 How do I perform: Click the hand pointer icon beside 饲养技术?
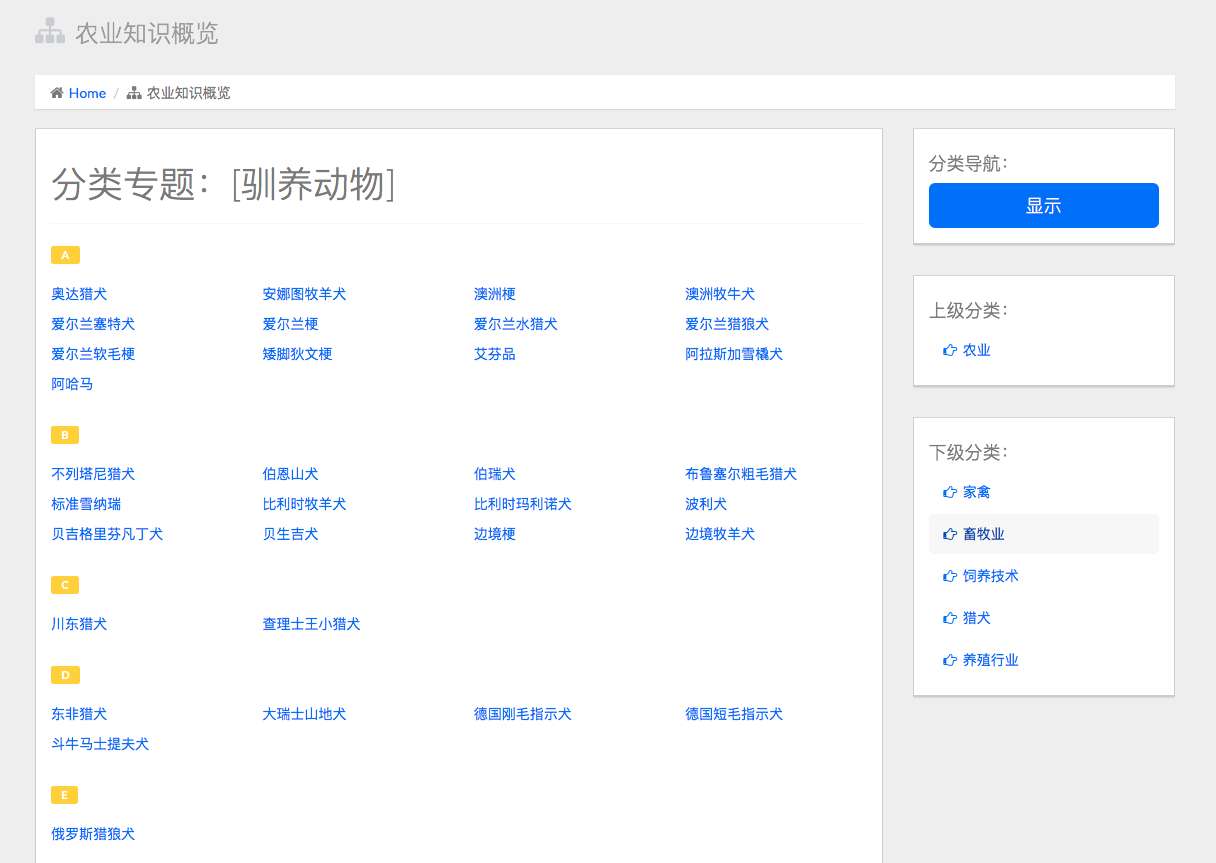point(949,576)
